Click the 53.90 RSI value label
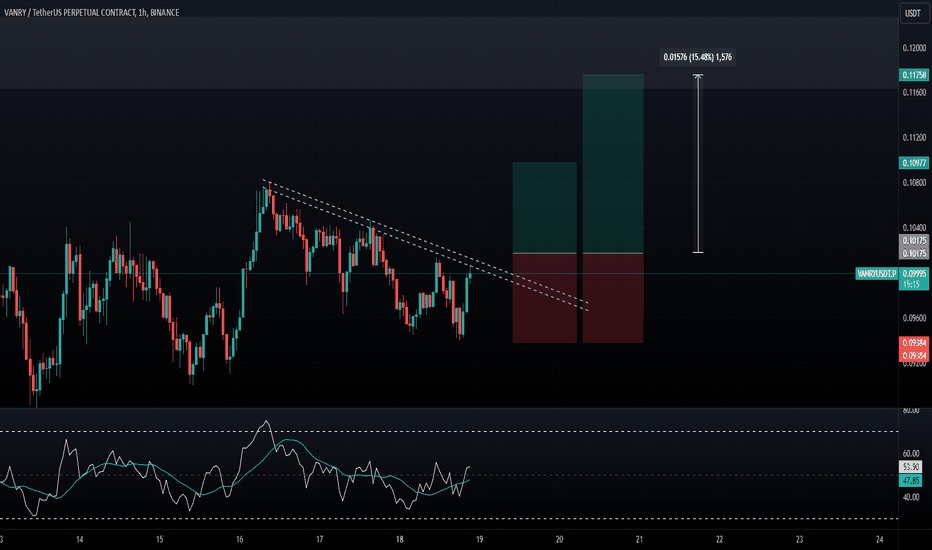Viewport: 932px width, 550px height. pyautogui.click(x=911, y=467)
